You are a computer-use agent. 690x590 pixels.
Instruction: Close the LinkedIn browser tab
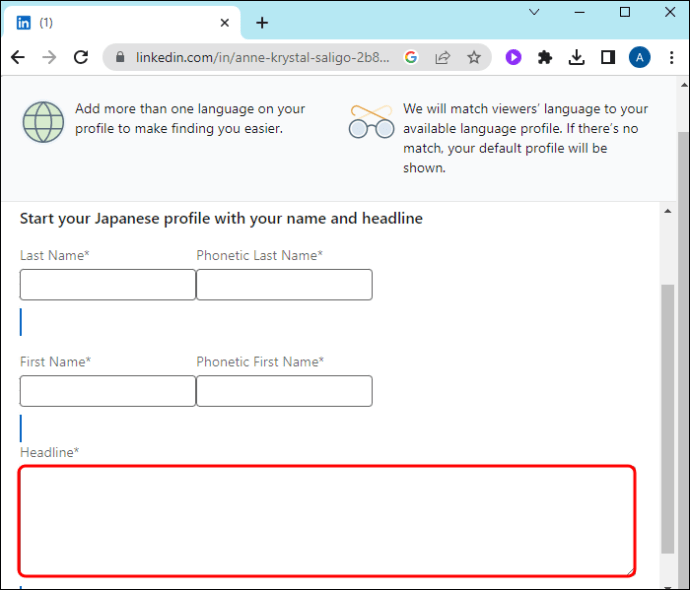click(224, 22)
